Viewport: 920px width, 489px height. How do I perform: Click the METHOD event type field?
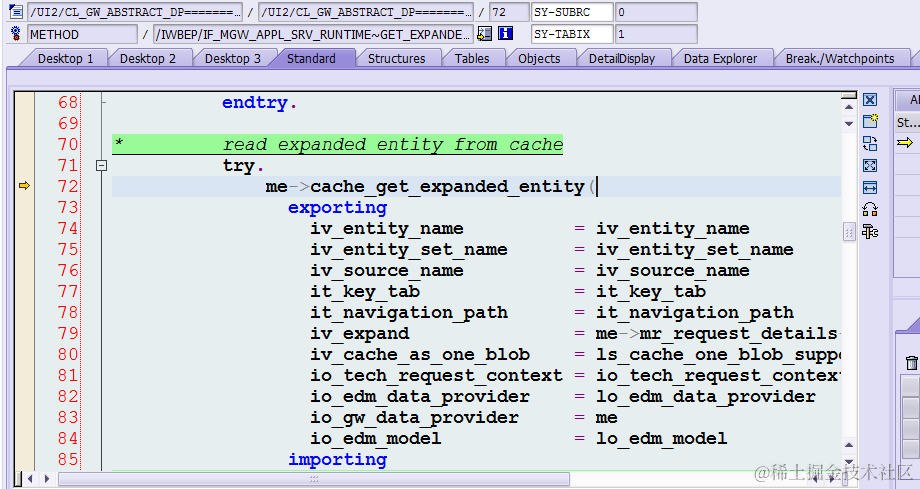tap(83, 34)
